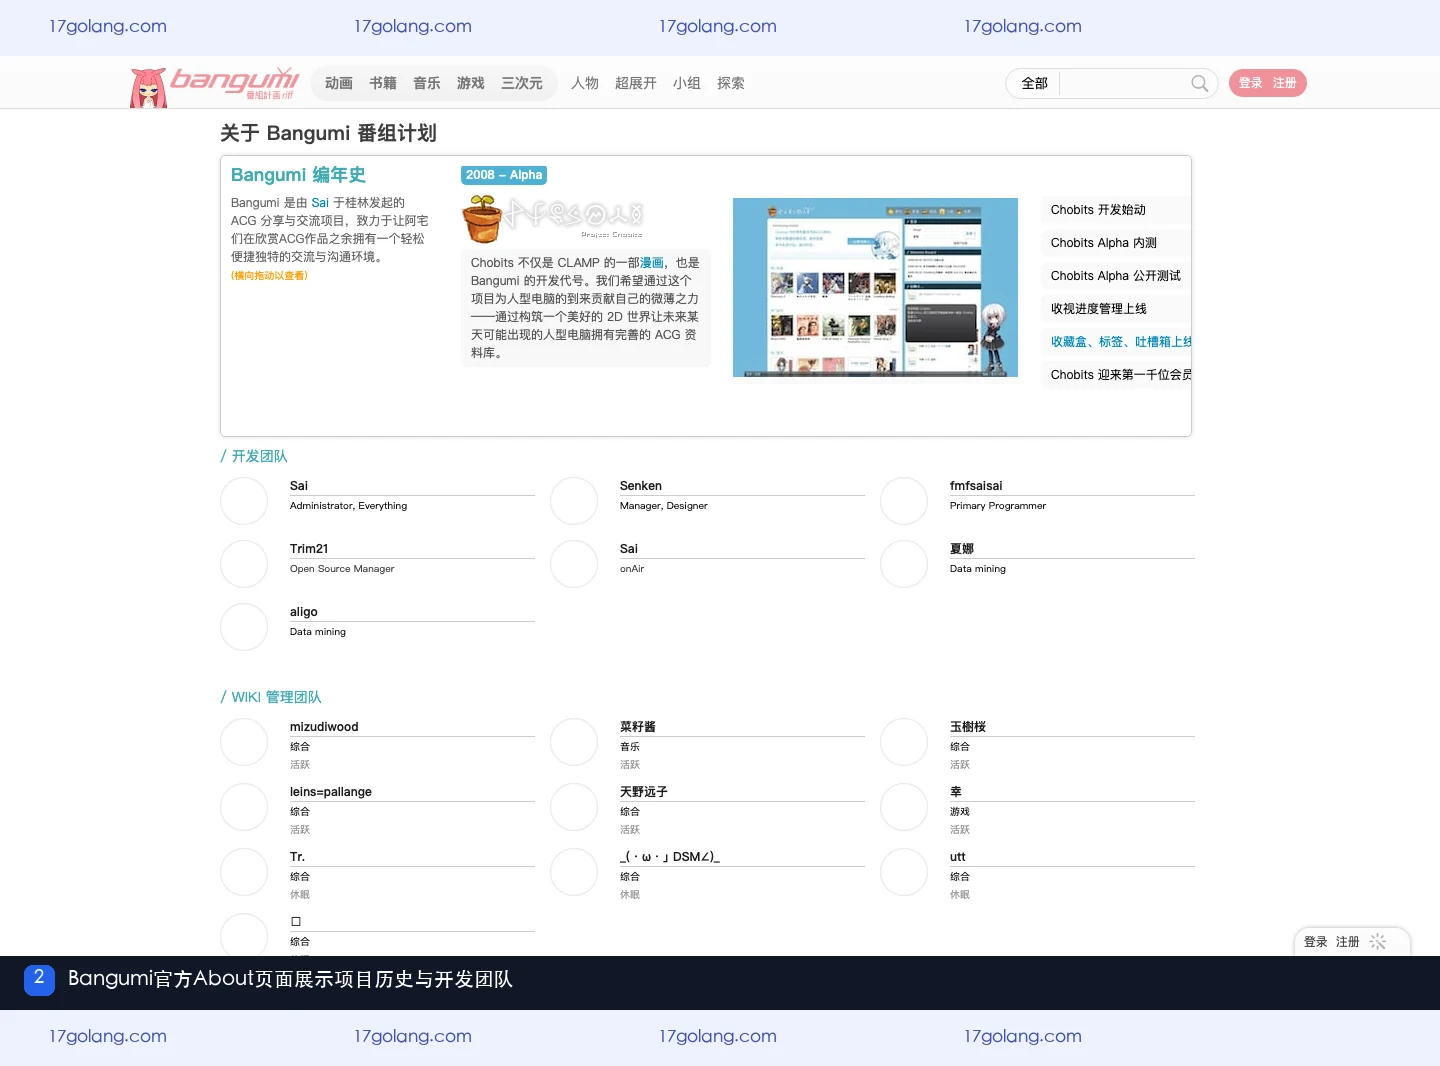
Task: Open the 超展开 navigation item
Action: tap(636, 83)
